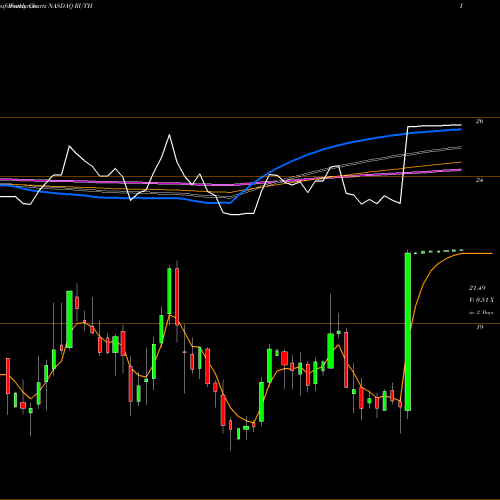Image resolution: width=500 pixels, height=500 pixels.
Task: Click the "in 2 Days" label
Action: point(481,312)
